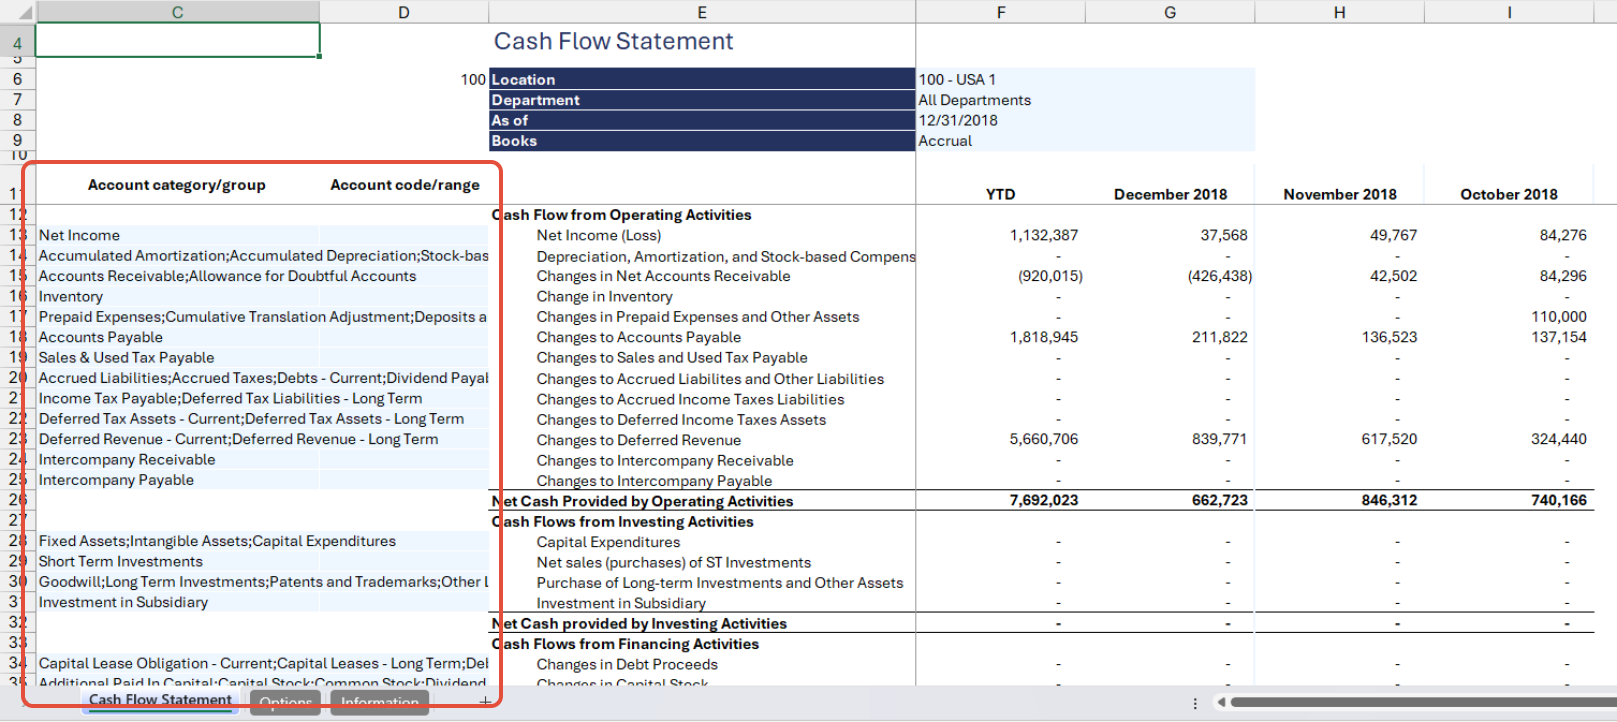Image resolution: width=1617 pixels, height=722 pixels.
Task: Click the YTD column heading
Action: click(x=1001, y=194)
